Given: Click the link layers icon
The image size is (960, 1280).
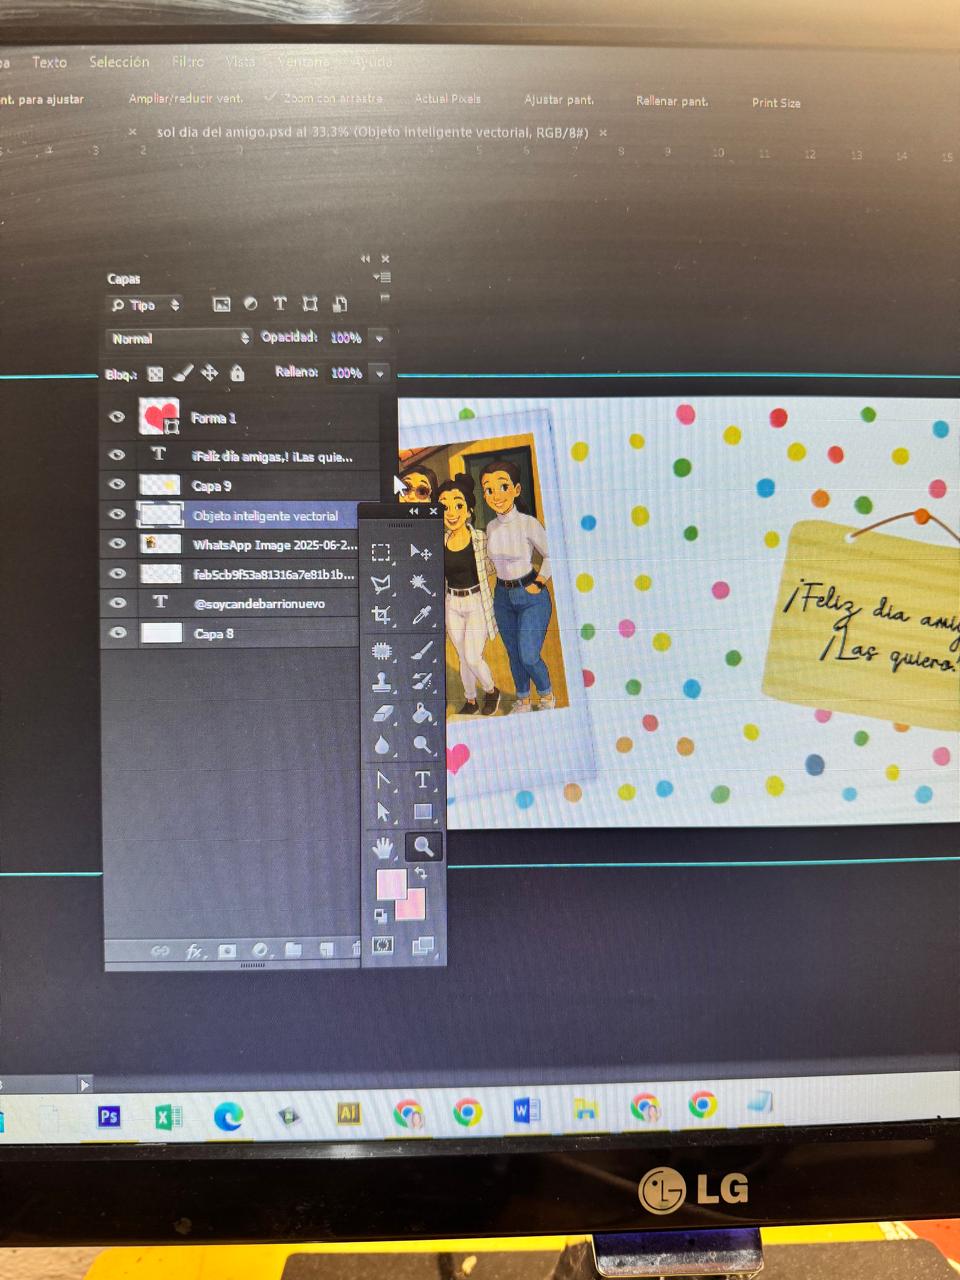Looking at the screenshot, I should (160, 951).
